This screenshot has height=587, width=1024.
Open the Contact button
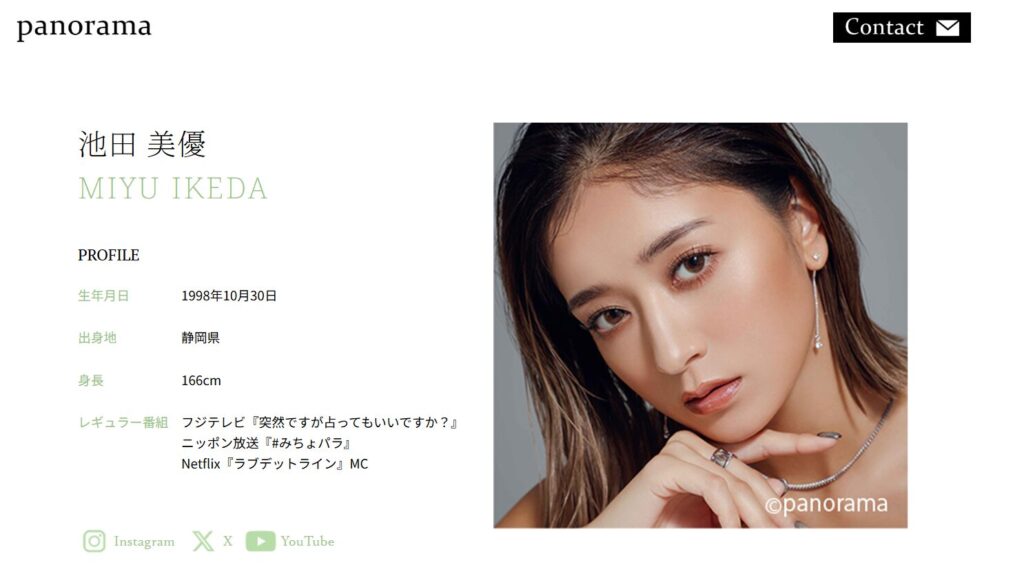coord(902,27)
